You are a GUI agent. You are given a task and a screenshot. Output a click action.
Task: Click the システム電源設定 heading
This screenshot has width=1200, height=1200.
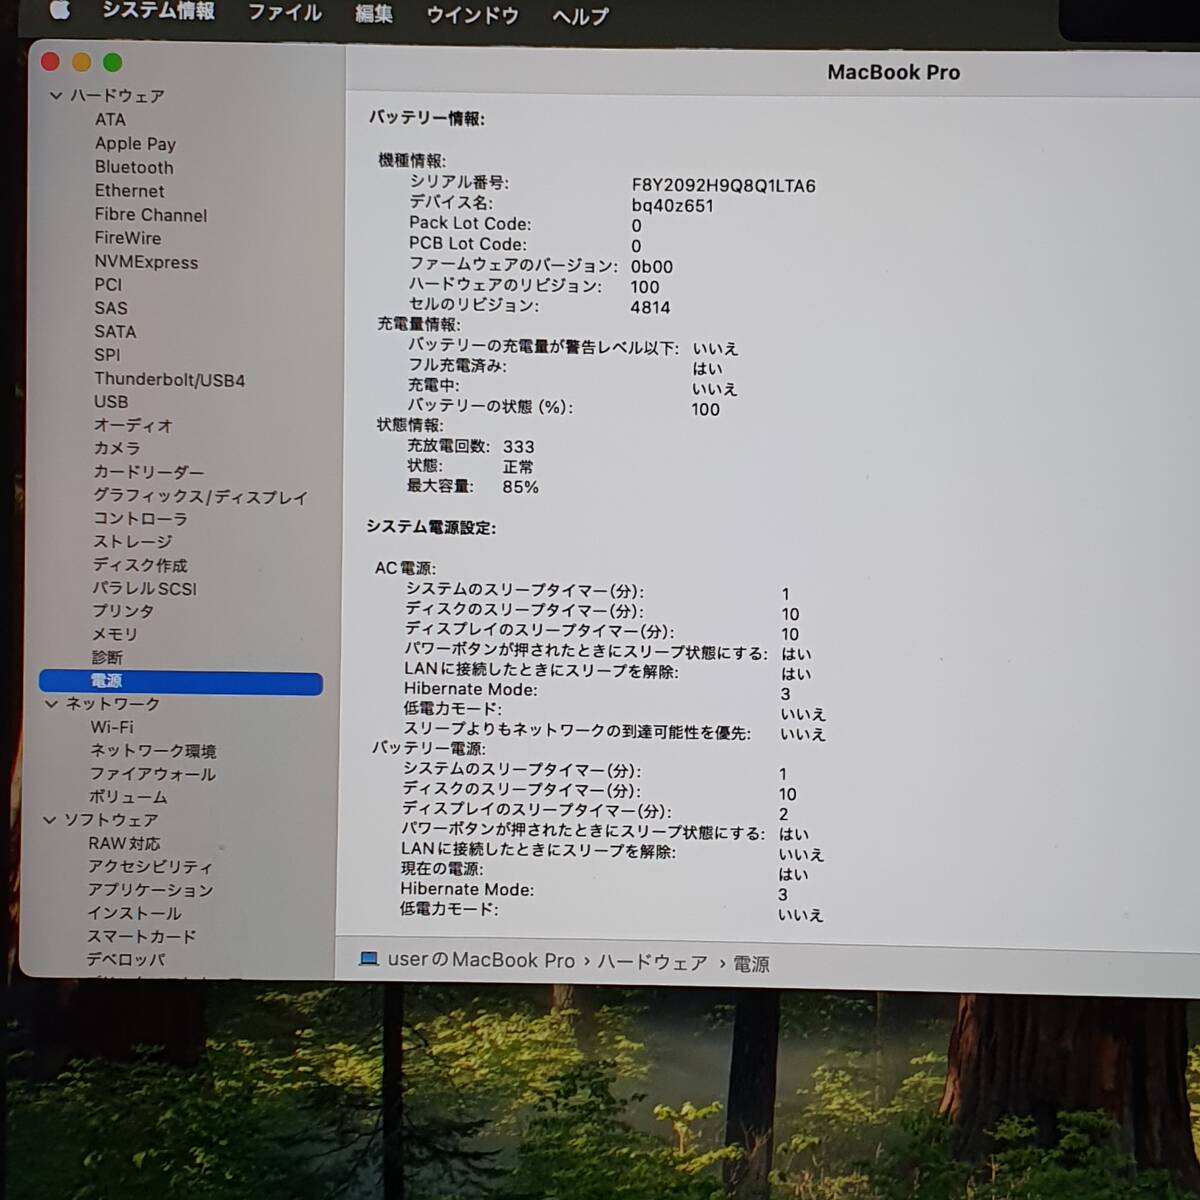431,527
